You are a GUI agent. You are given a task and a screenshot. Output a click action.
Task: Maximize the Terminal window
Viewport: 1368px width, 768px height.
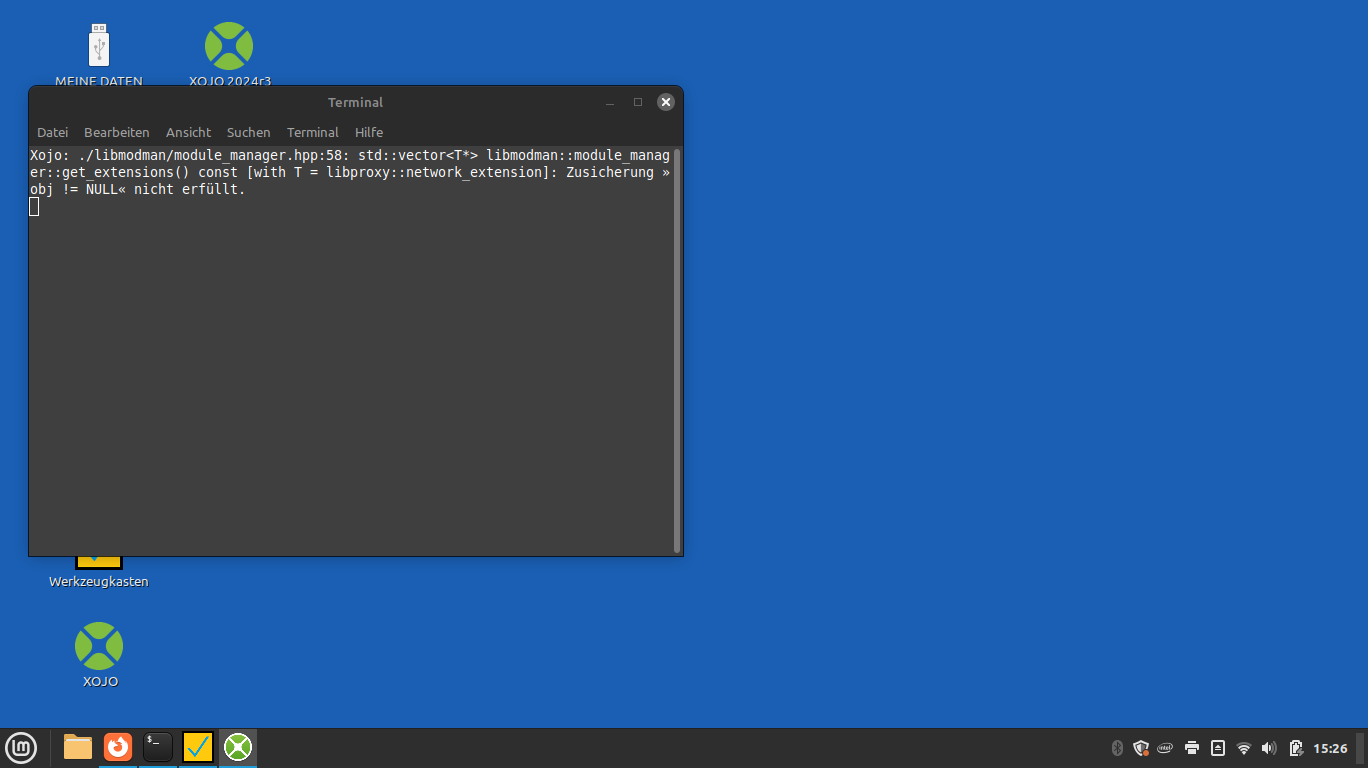[x=638, y=102]
